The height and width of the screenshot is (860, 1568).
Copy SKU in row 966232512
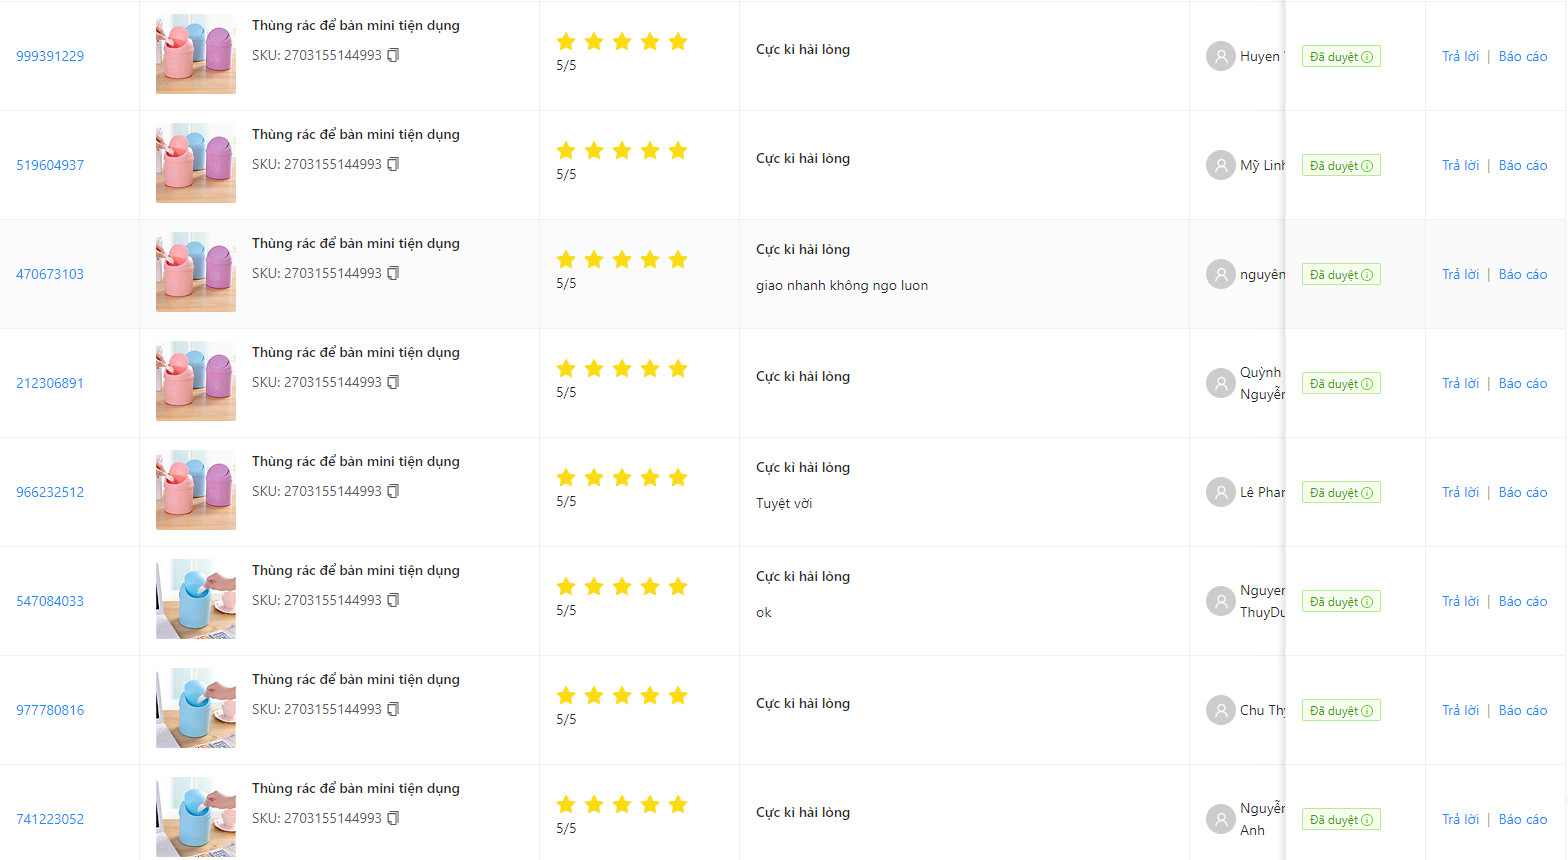click(x=393, y=491)
